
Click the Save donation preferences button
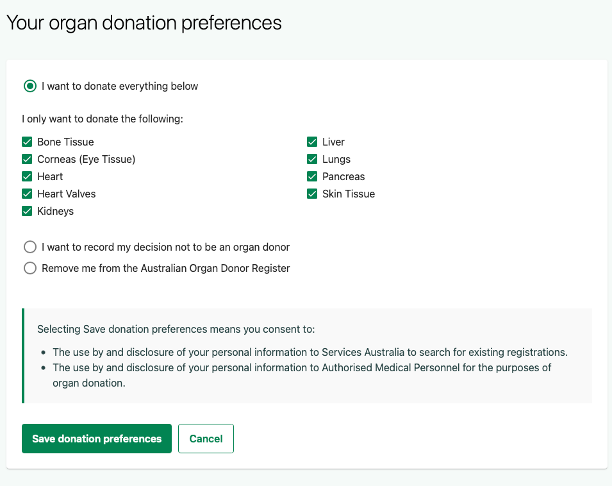[97, 439]
